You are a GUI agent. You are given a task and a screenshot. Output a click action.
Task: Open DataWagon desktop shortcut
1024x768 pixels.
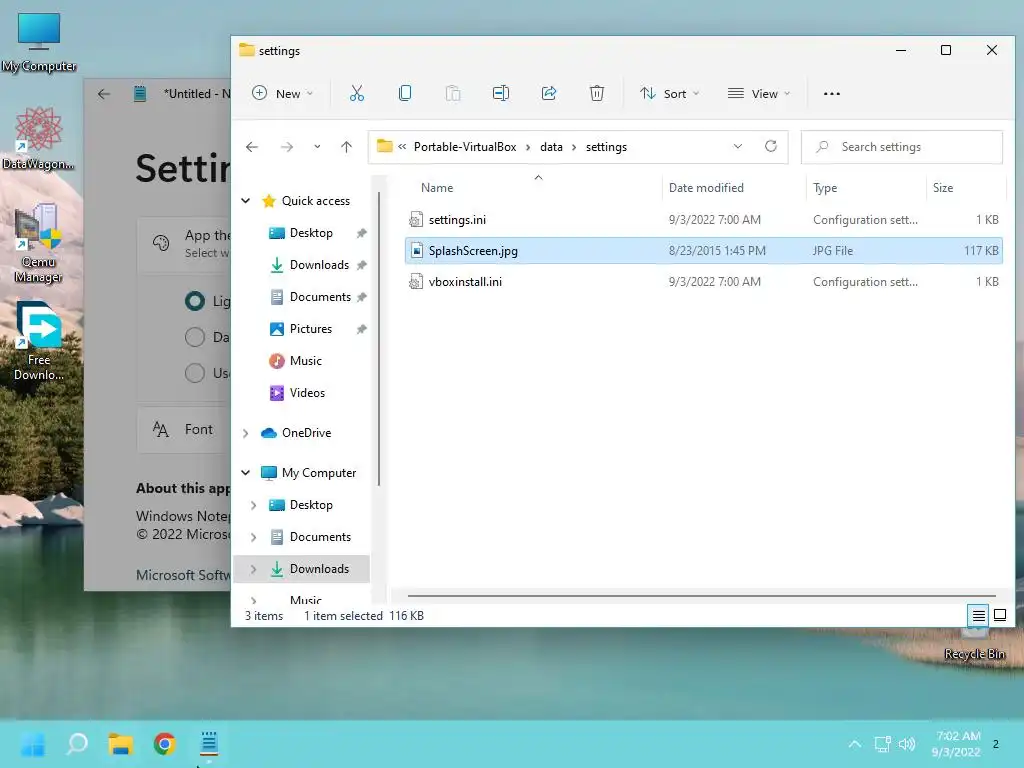click(38, 139)
